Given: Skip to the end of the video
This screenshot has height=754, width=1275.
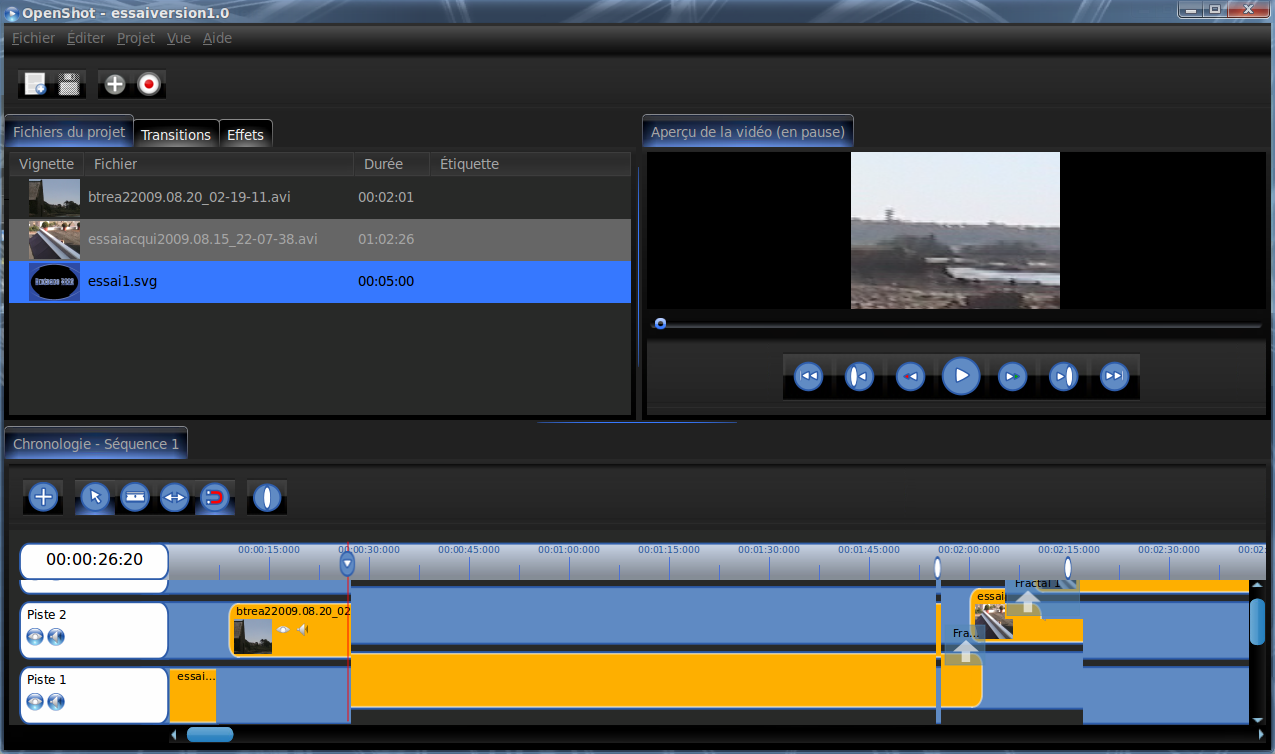Looking at the screenshot, I should tap(1113, 376).
